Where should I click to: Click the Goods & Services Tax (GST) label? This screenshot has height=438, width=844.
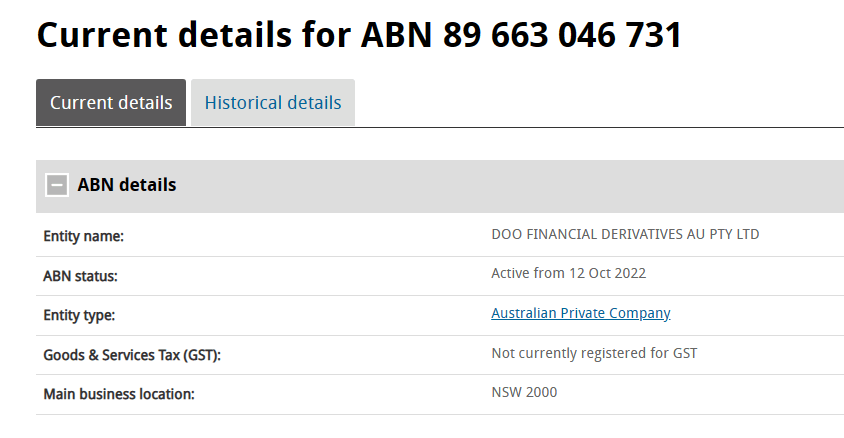(132, 355)
